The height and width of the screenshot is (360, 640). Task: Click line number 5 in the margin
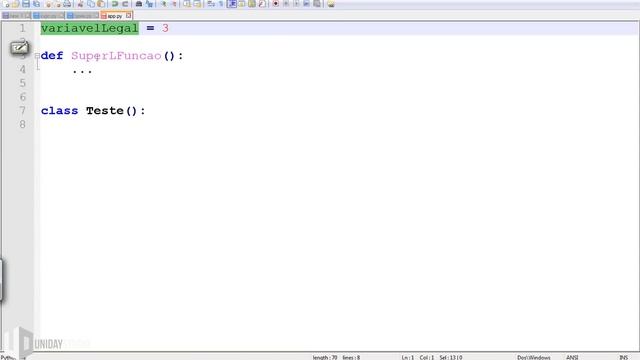(22, 83)
